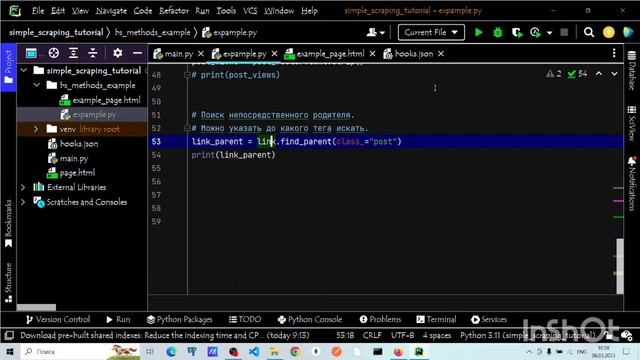Open the Edit menu
Screen dimensions: 640x360
point(58,11)
